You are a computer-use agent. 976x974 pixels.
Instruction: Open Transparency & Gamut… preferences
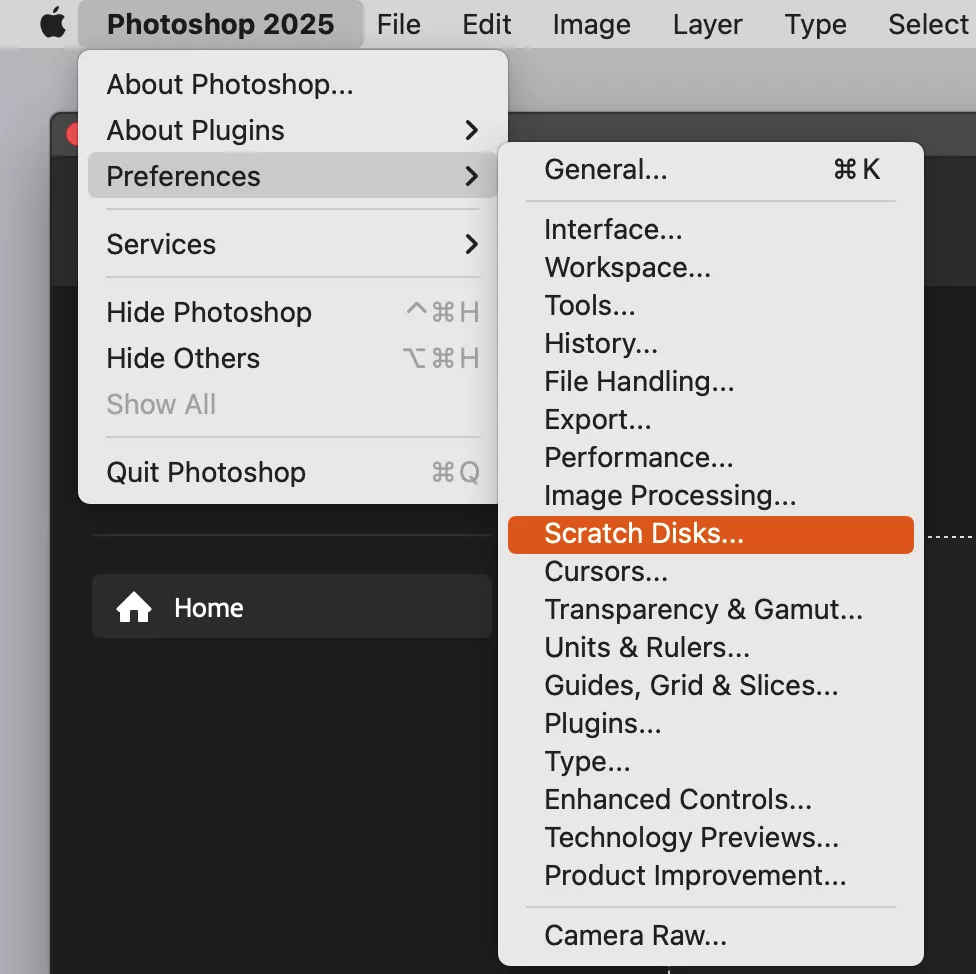[711, 610]
